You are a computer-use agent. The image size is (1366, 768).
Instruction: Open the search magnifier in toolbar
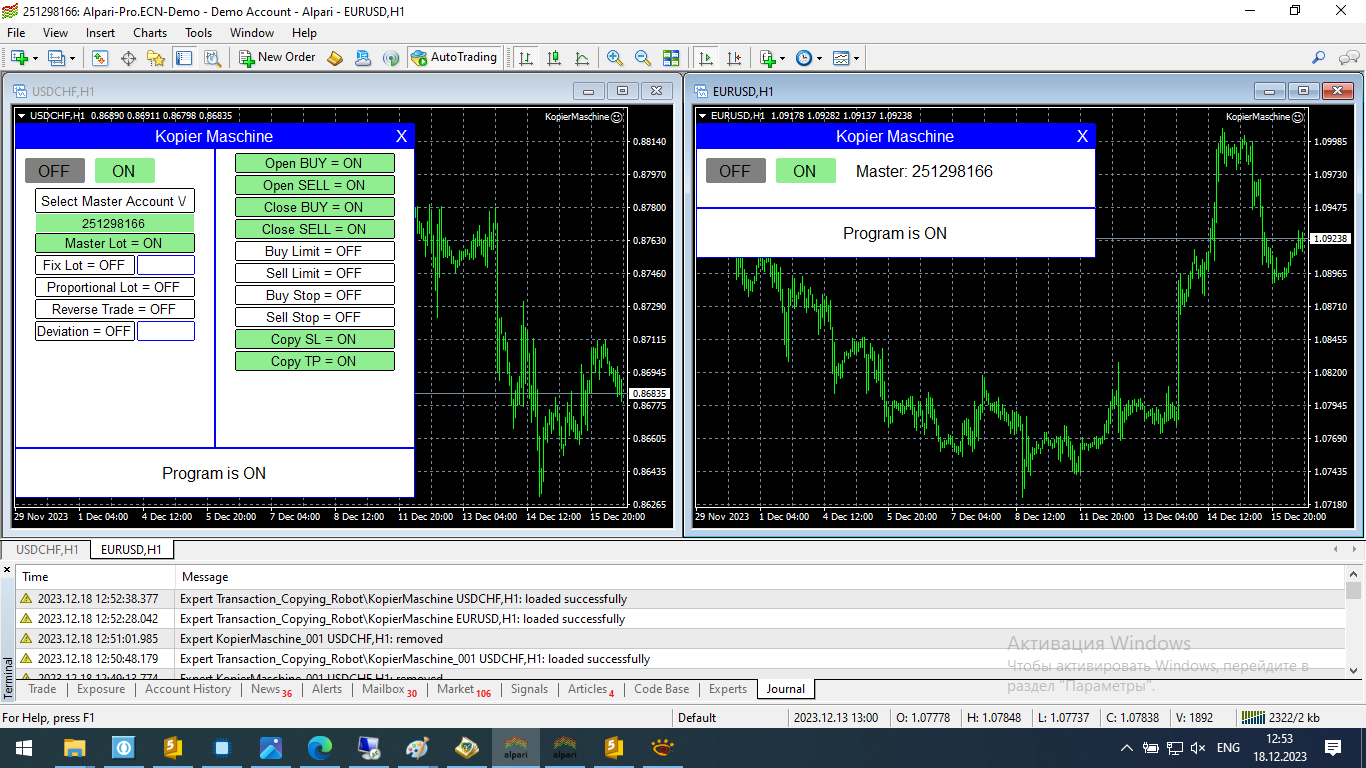tap(1319, 58)
